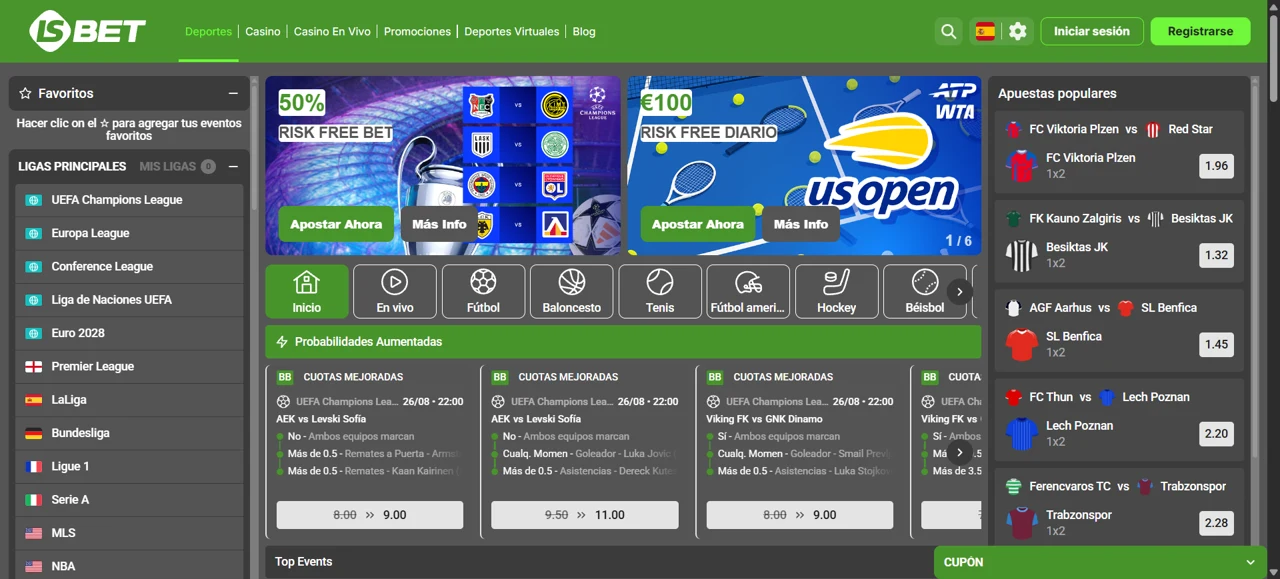This screenshot has width=1280, height=579.
Task: Click Apostar Ahora on Champions League banner
Action: pyautogui.click(x=336, y=224)
